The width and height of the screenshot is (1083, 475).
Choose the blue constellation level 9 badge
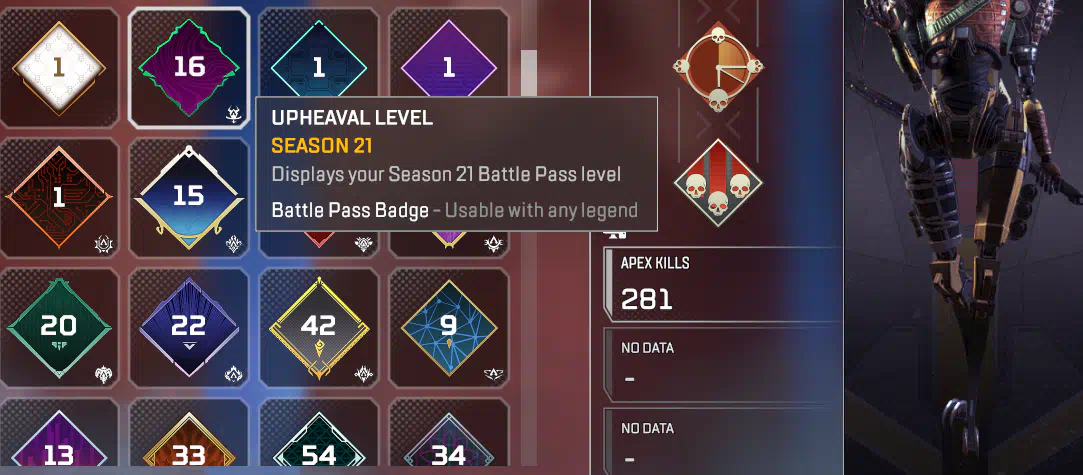[x=449, y=327]
